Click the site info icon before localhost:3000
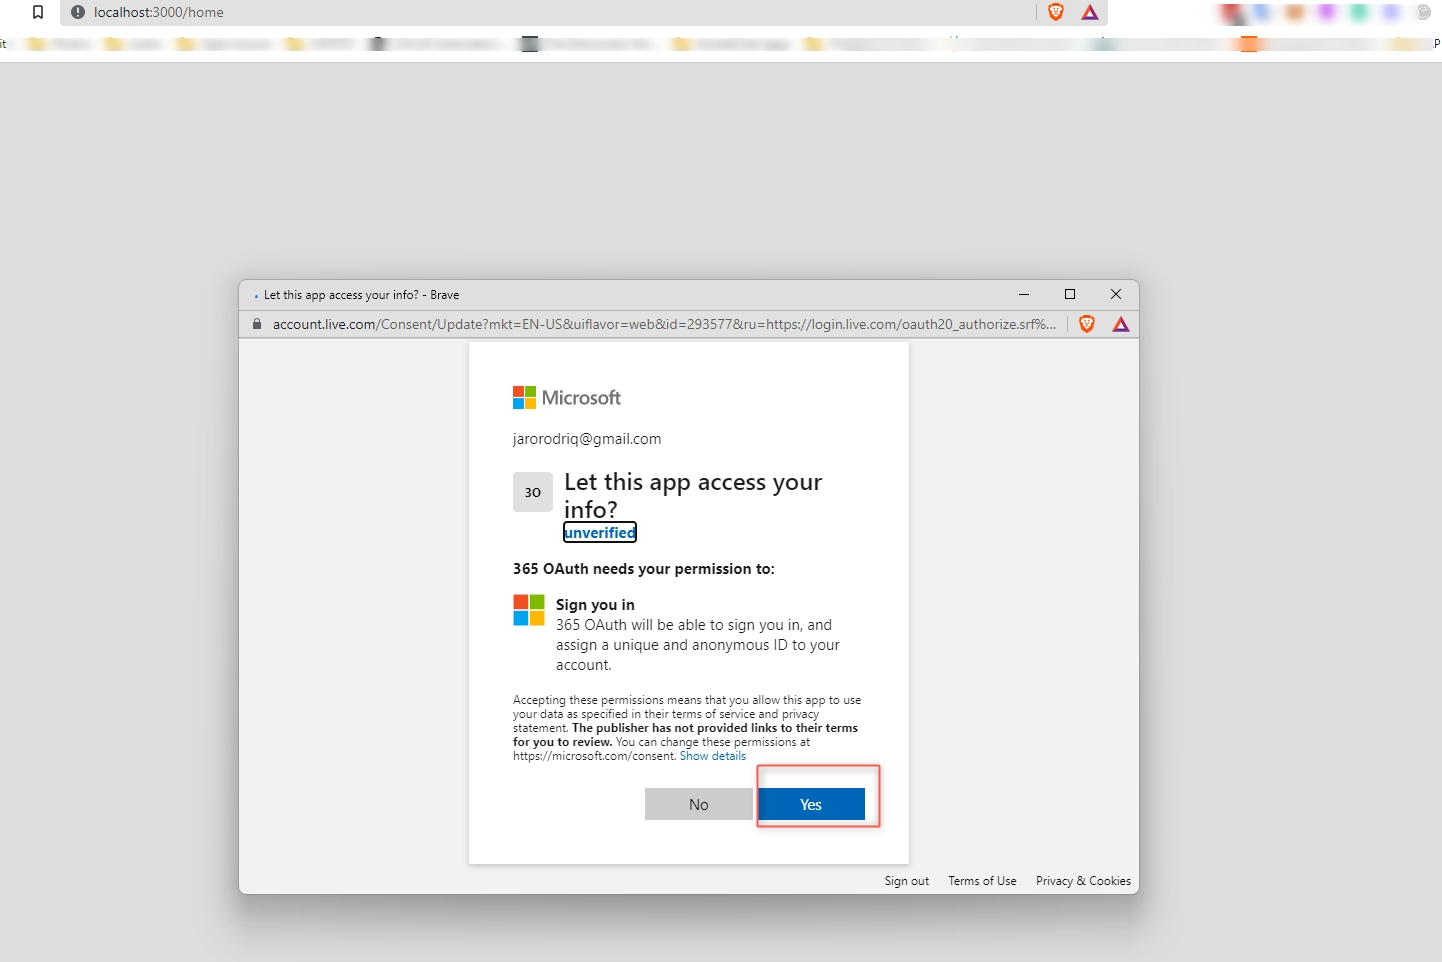1442x962 pixels. click(78, 12)
